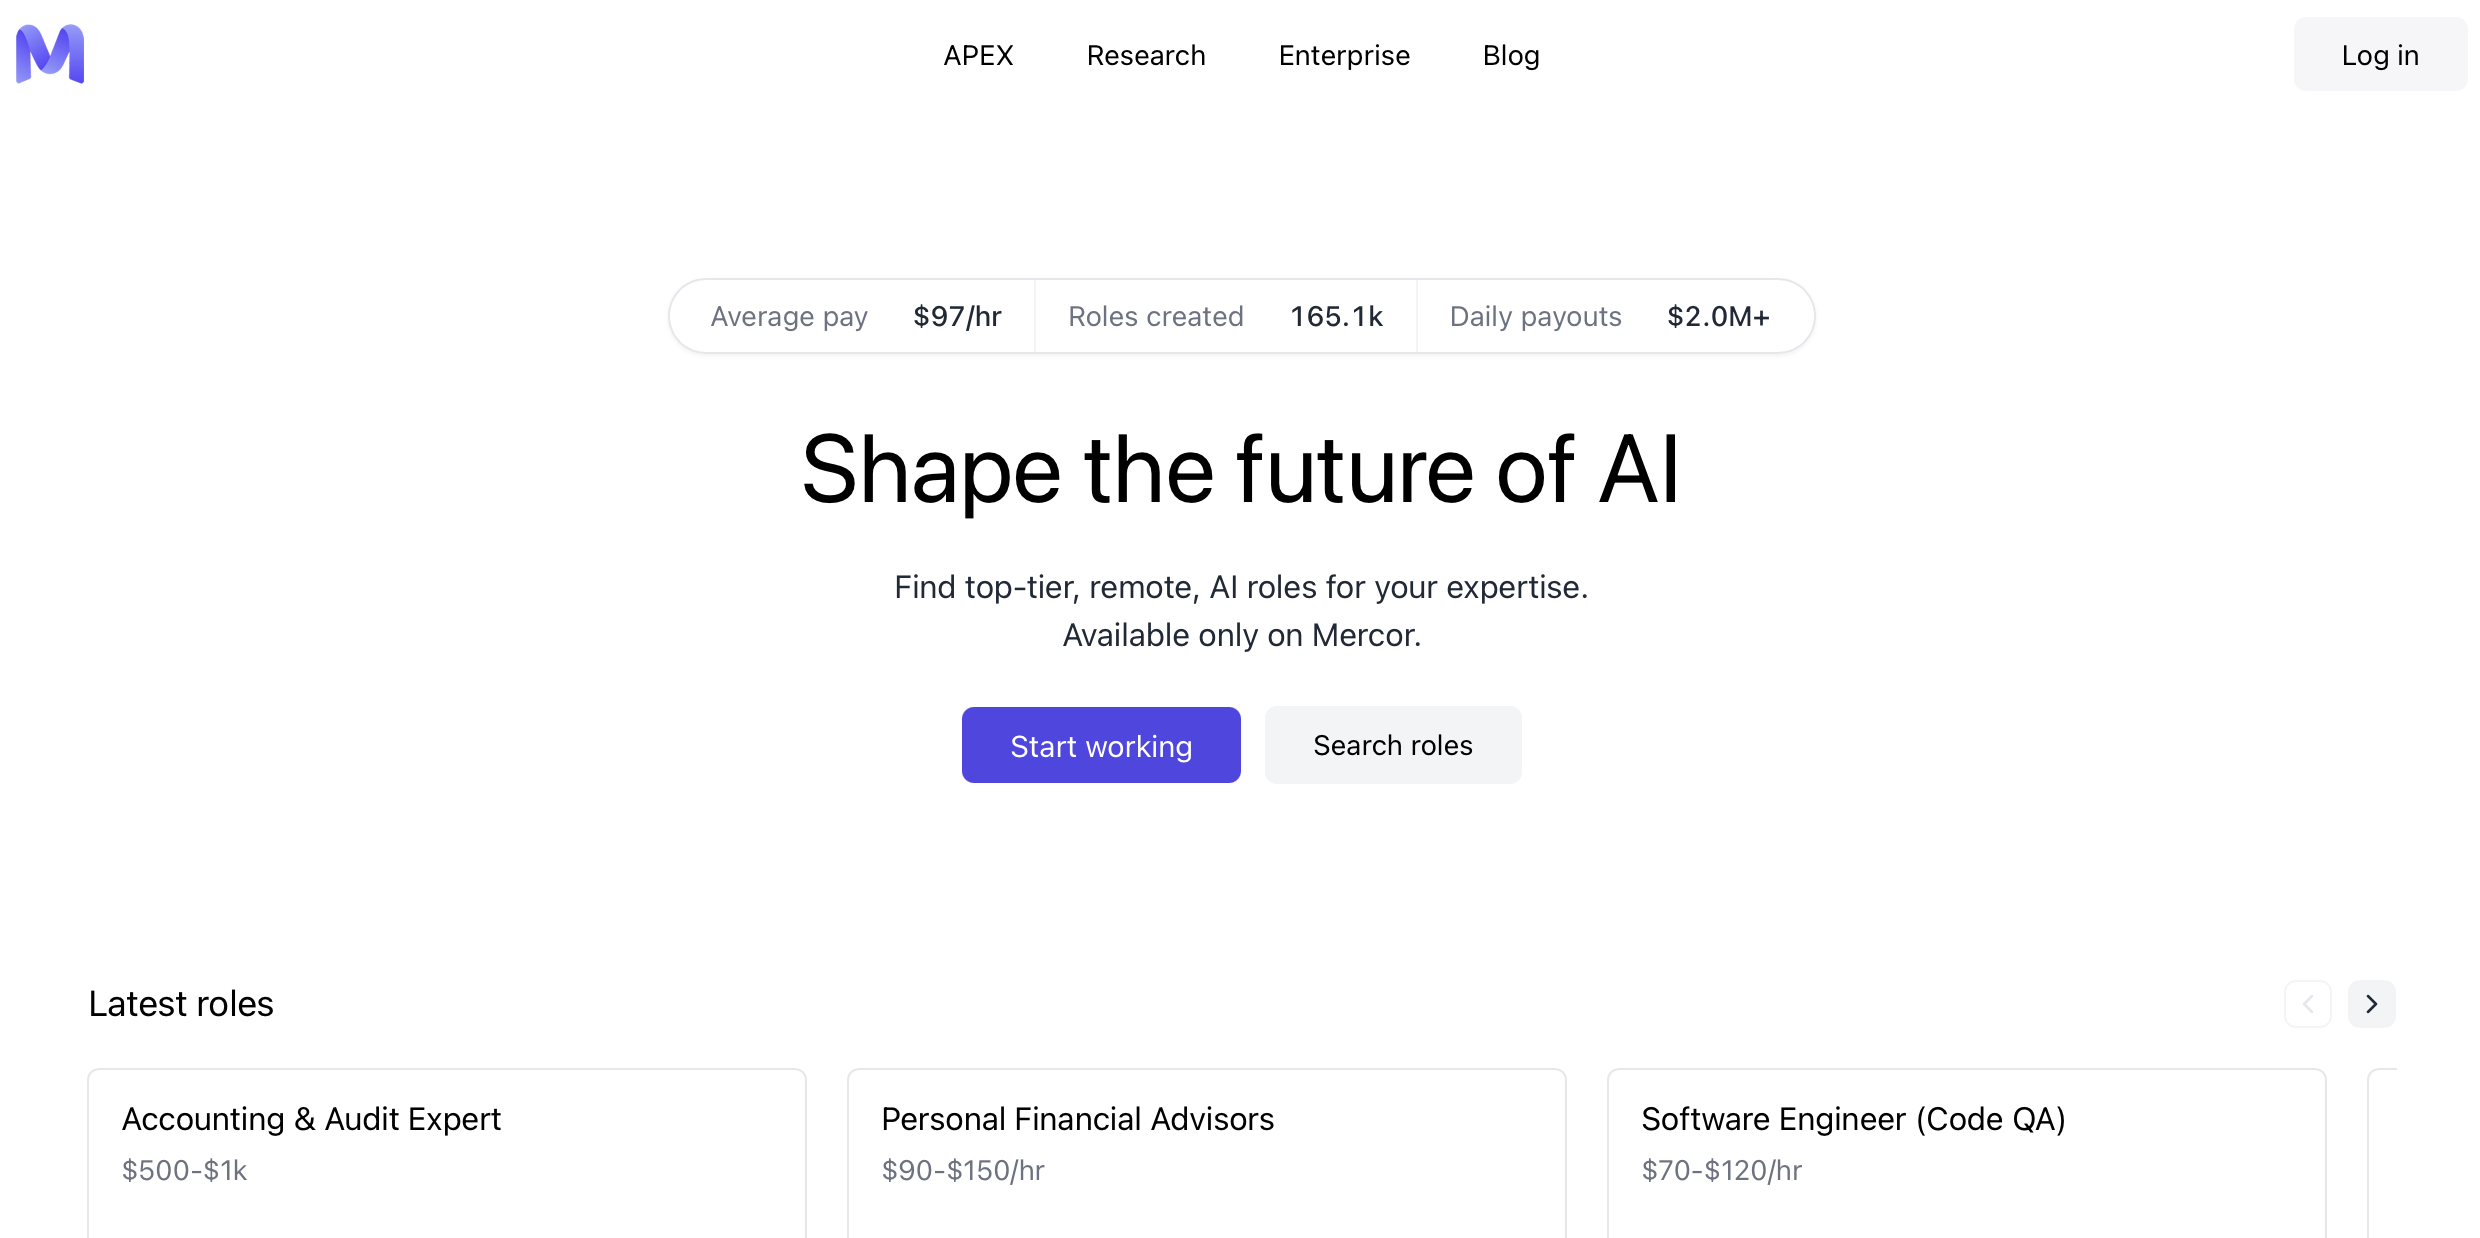The width and height of the screenshot is (2480, 1238).
Task: Click the Mercor logo icon
Action: click(x=50, y=54)
